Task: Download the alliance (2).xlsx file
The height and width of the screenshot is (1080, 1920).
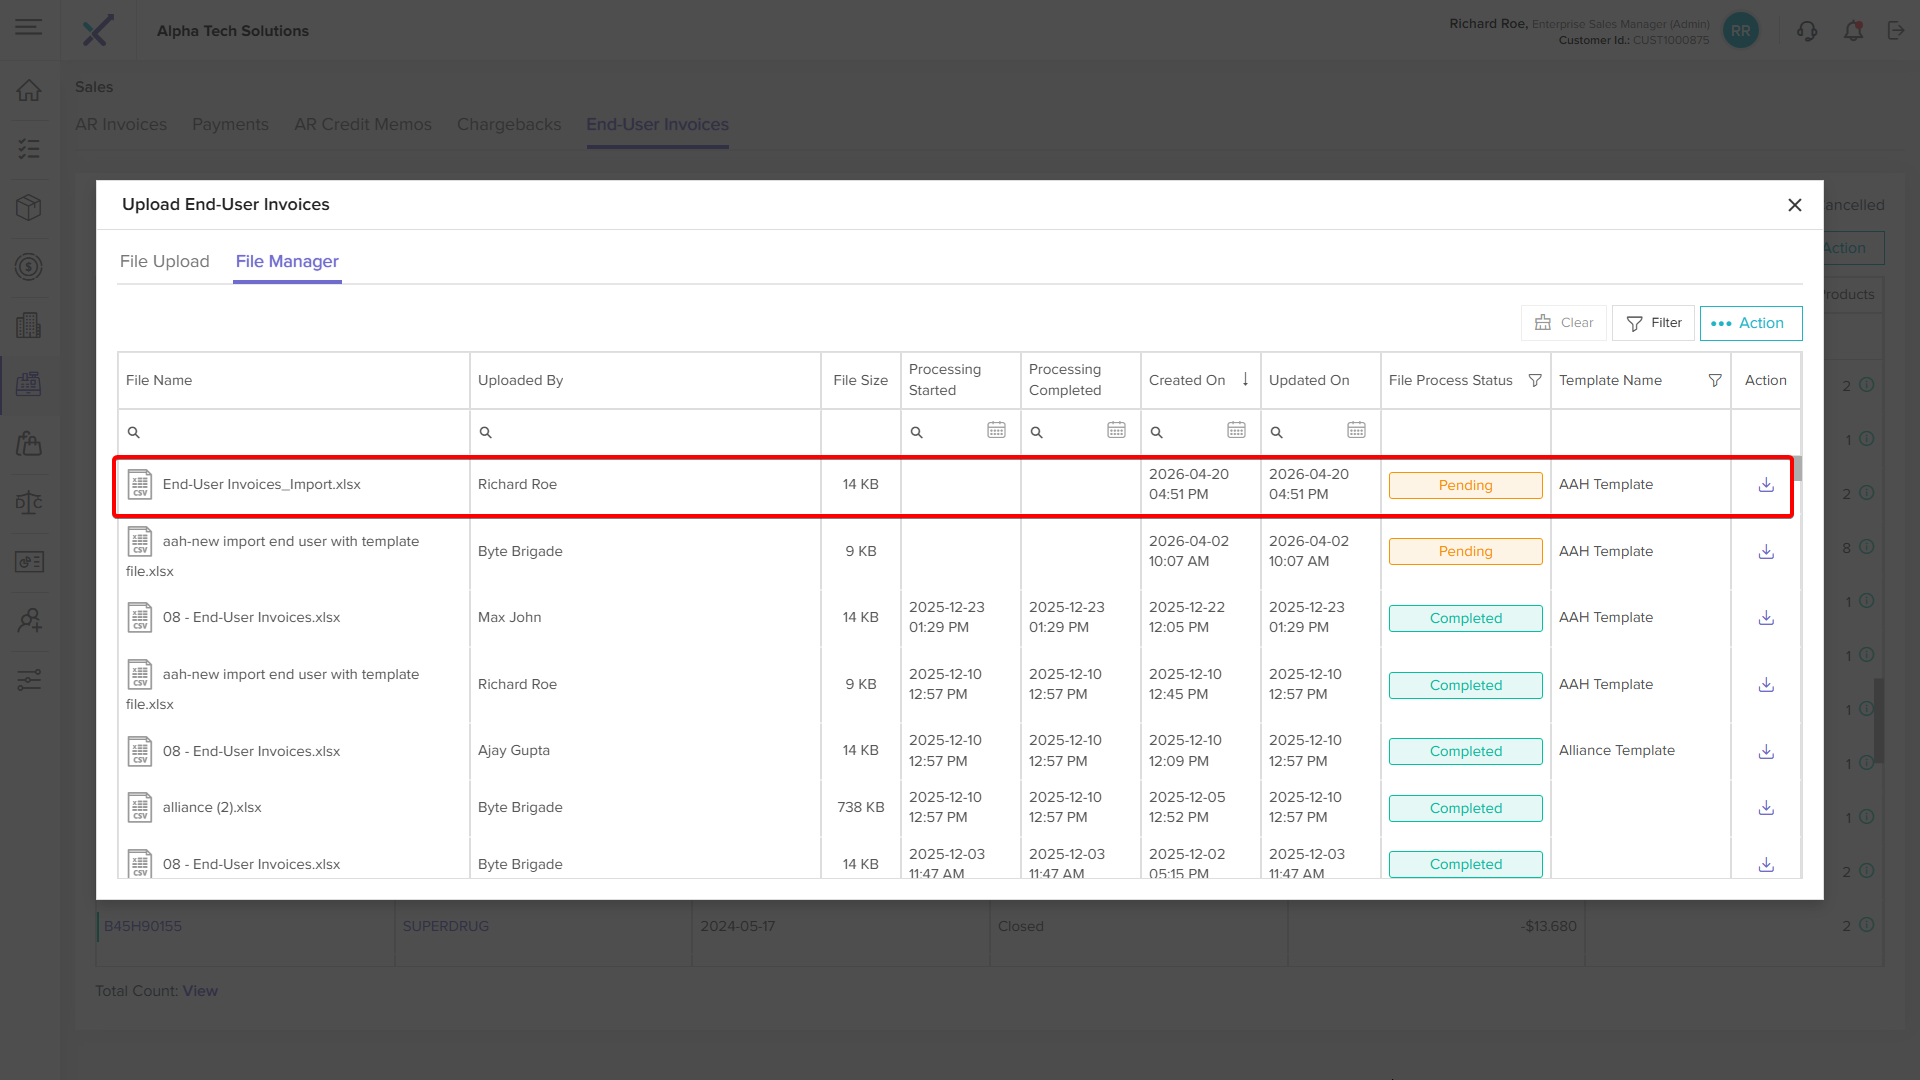Action: point(1766,808)
